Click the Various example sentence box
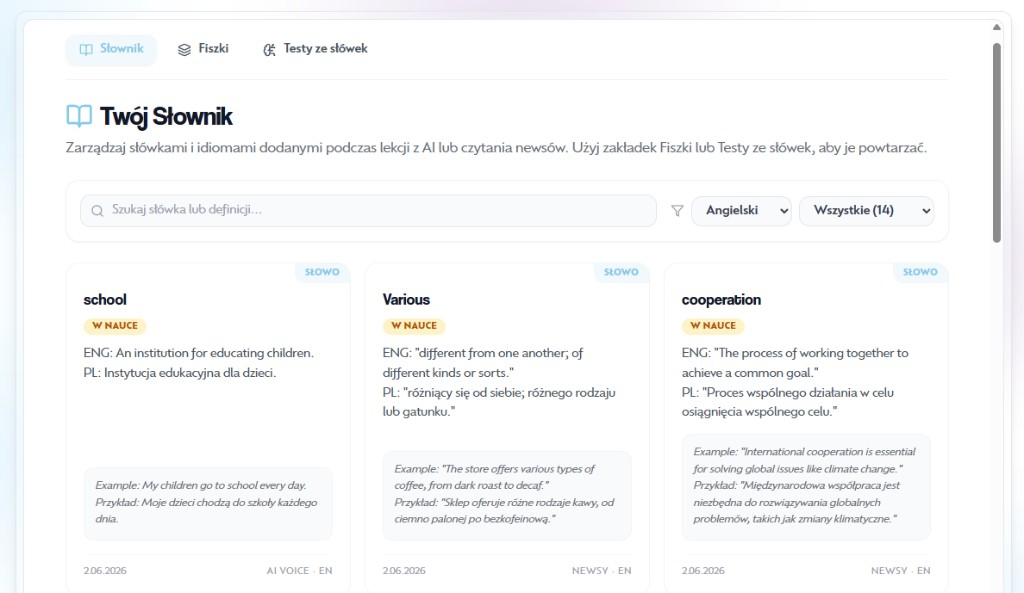 point(507,494)
